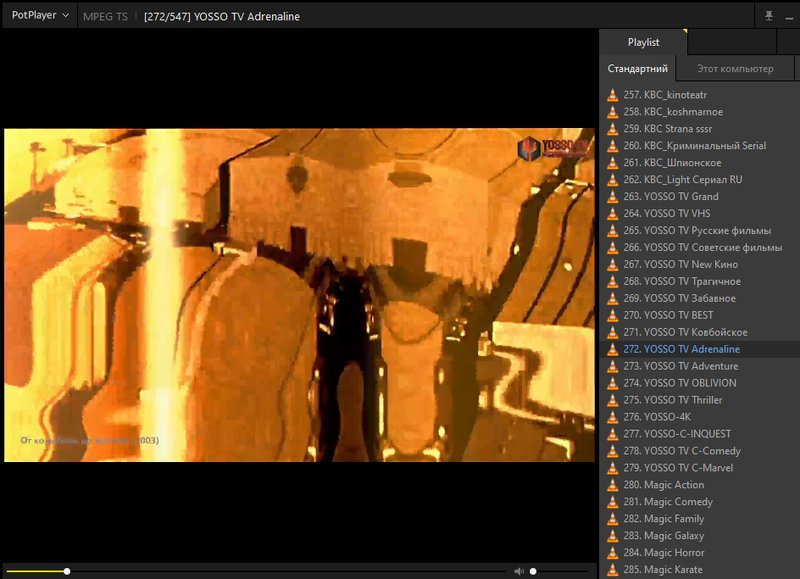The width and height of the screenshot is (800, 579).
Task: Click the cone icon beside 275. YOSSO TV Thriller
Action: pyautogui.click(x=612, y=400)
